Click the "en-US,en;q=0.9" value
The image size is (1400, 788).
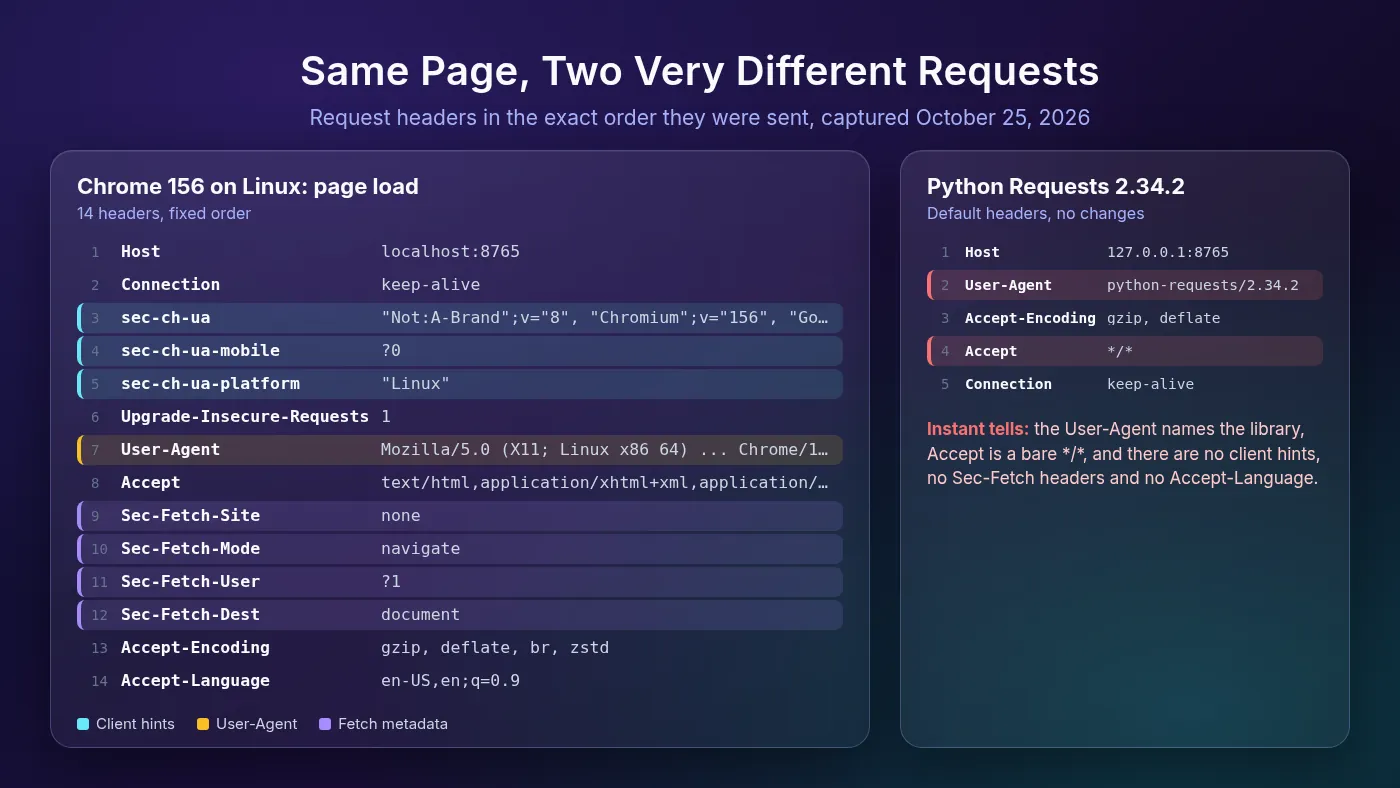pos(450,681)
